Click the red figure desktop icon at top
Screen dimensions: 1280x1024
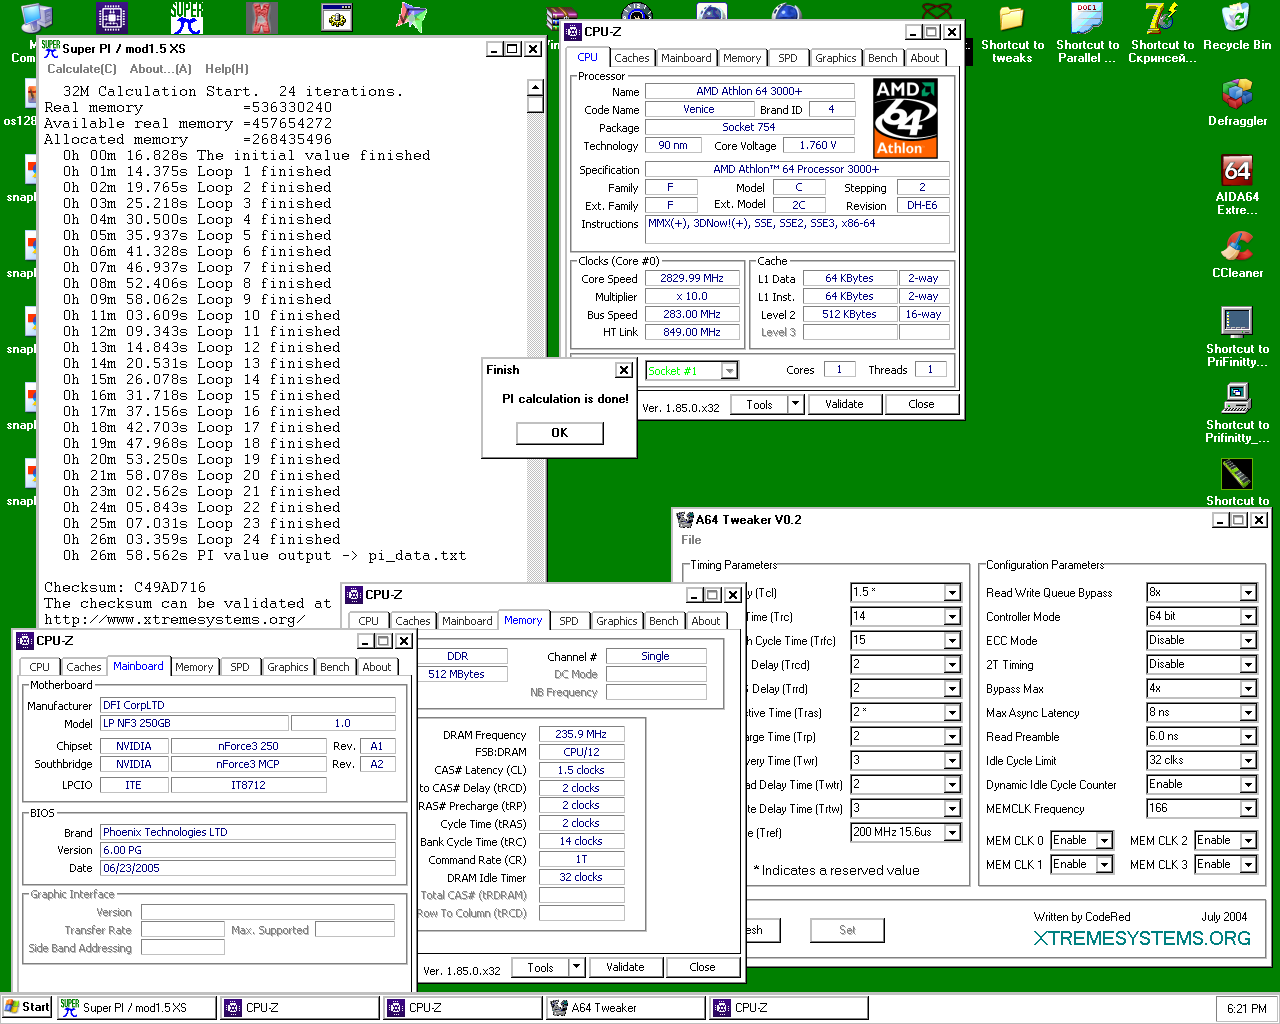262,18
